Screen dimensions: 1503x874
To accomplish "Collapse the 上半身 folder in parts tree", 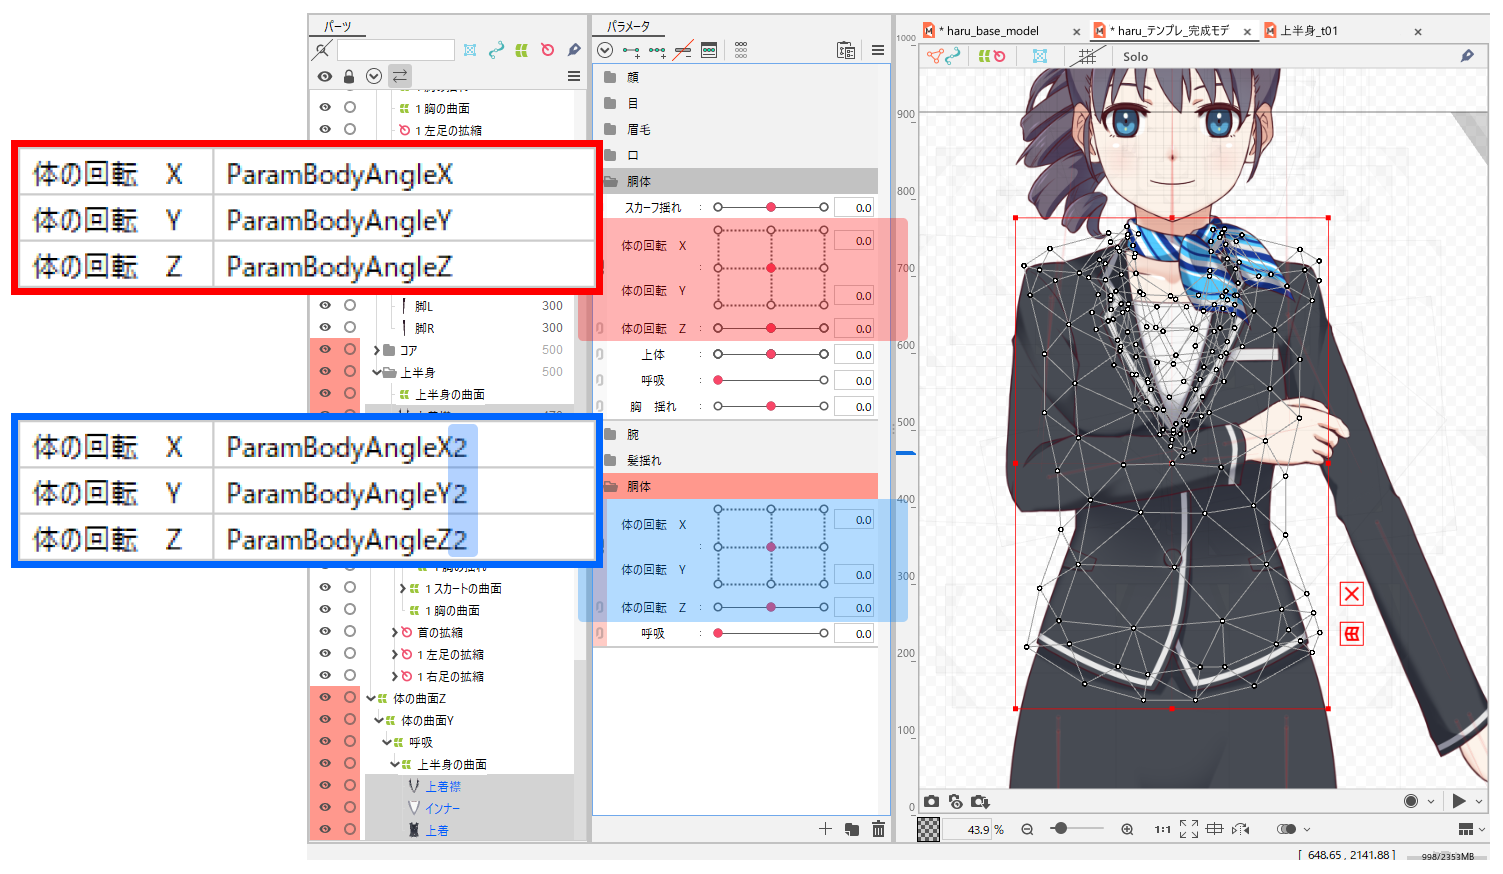I will (377, 372).
